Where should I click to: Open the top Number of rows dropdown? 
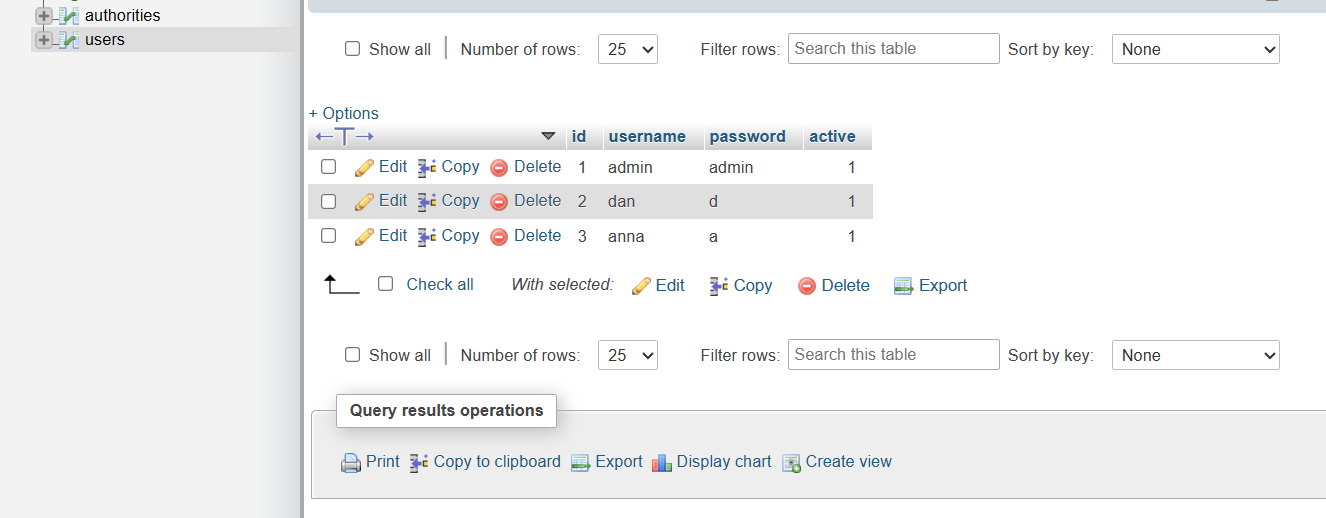pos(627,49)
